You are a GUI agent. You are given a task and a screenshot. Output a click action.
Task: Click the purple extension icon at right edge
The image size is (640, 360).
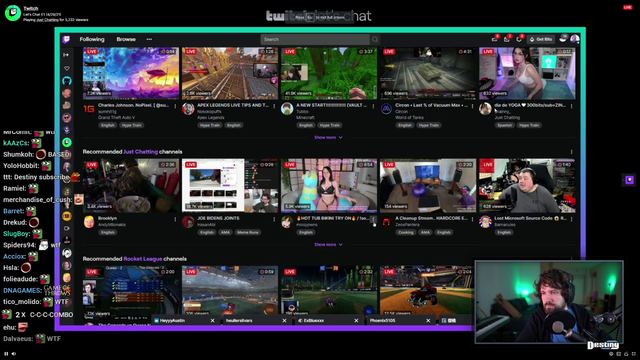(629, 180)
